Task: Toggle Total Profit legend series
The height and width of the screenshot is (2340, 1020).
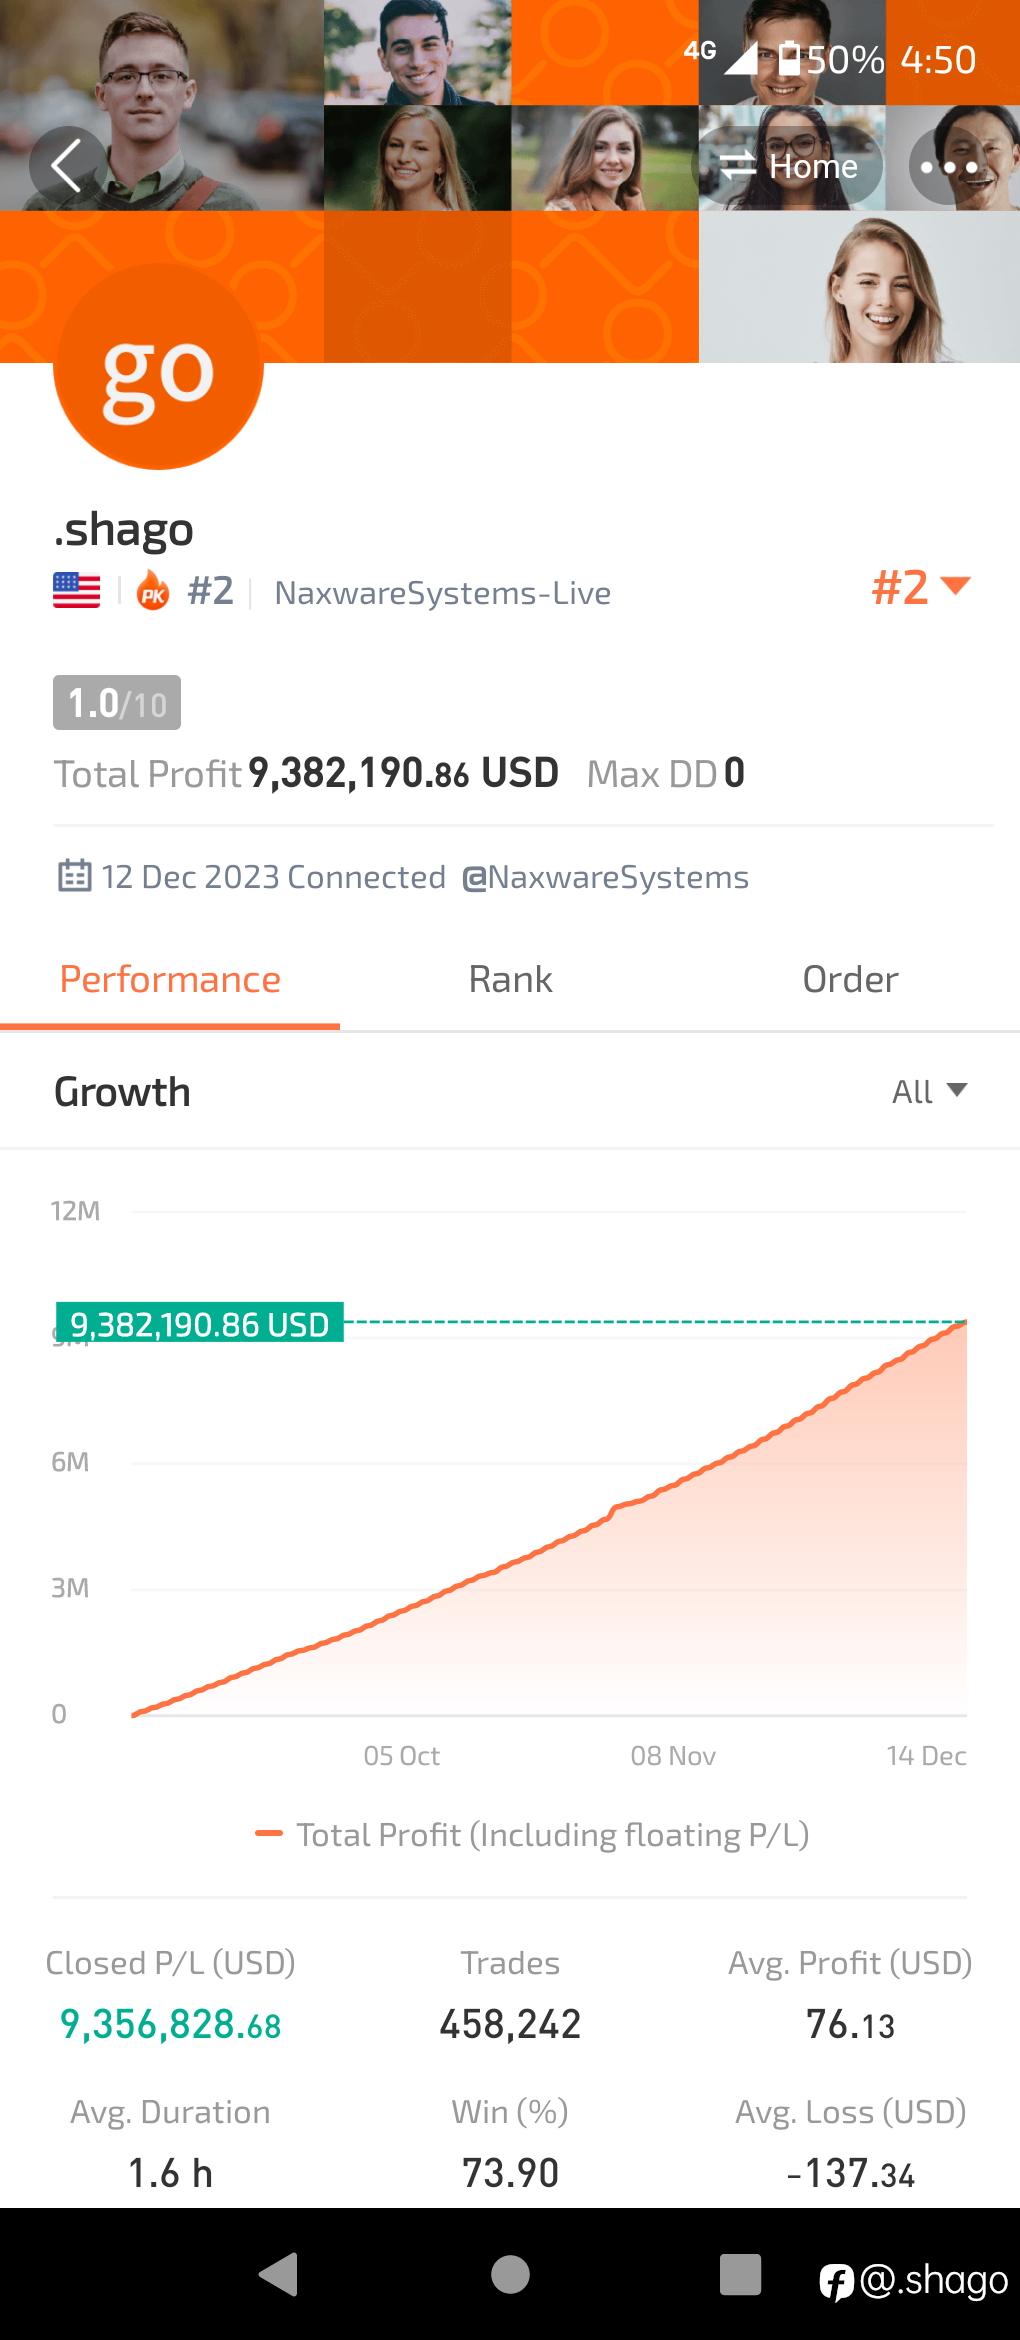Action: point(532,1835)
